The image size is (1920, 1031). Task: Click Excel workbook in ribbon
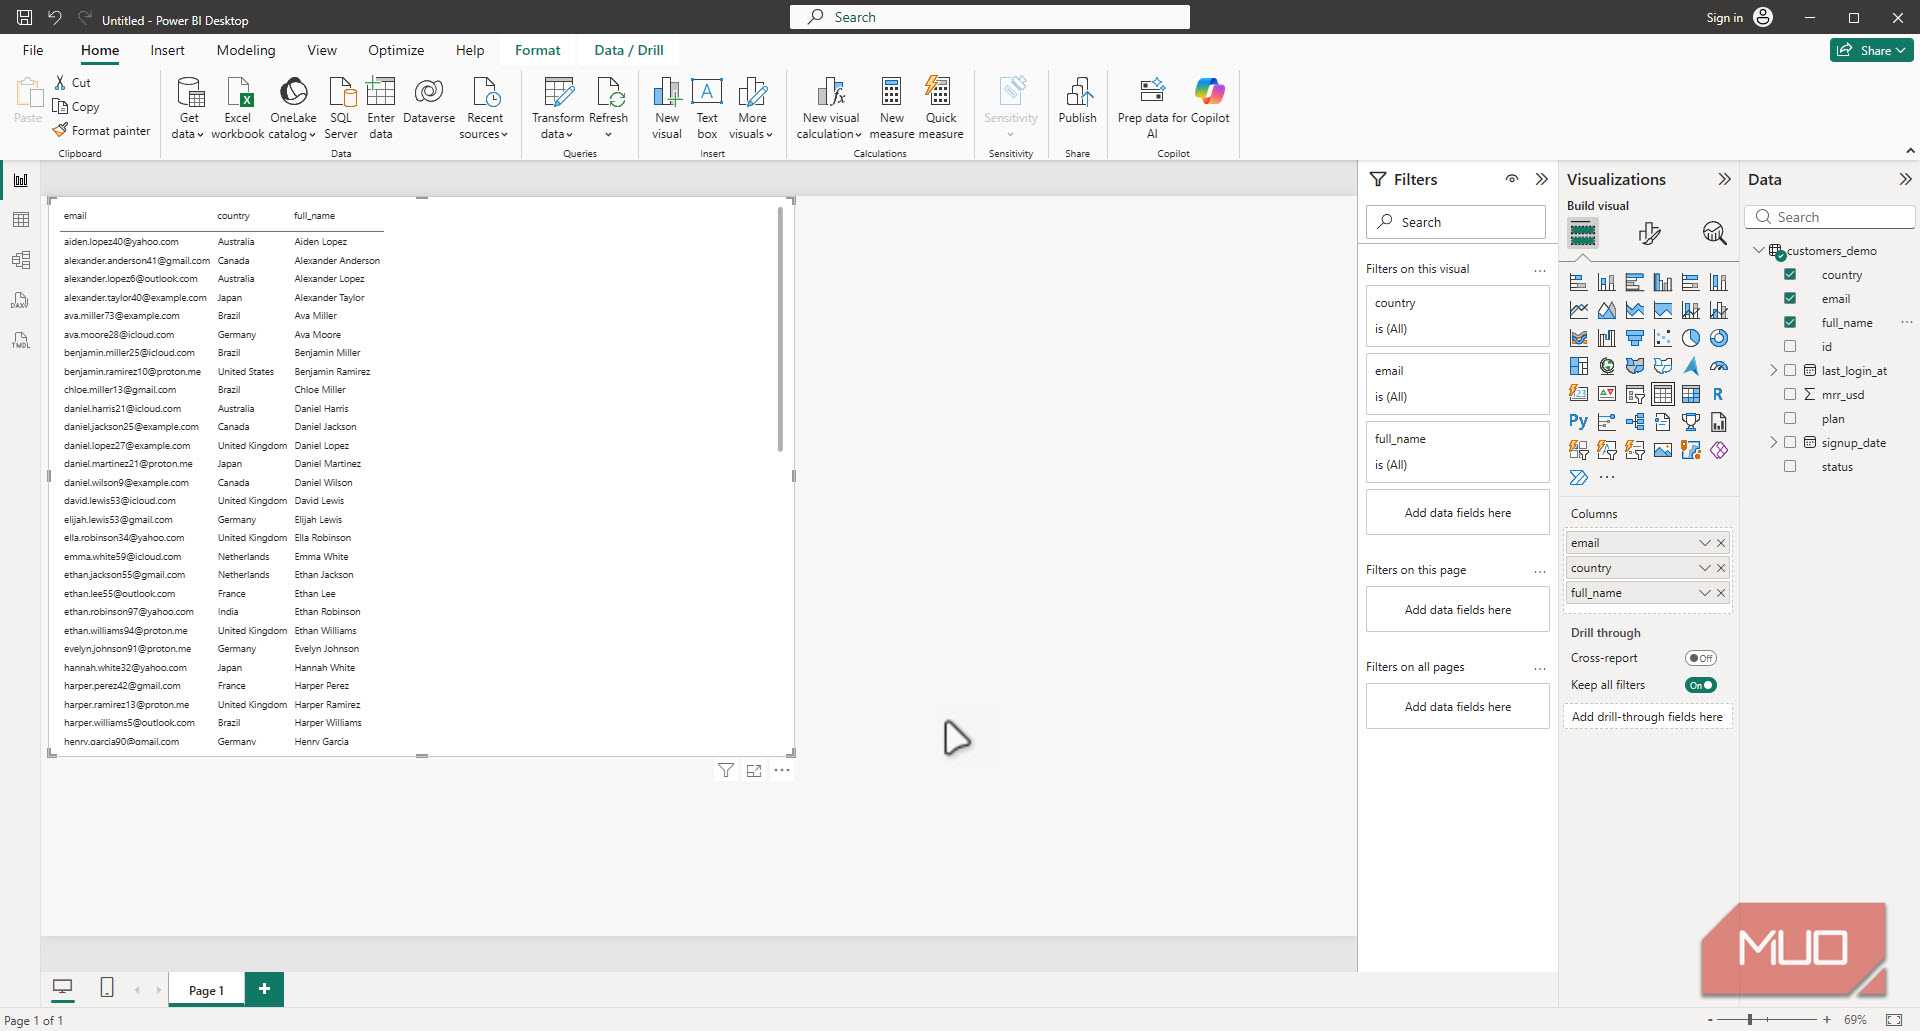click(238, 108)
